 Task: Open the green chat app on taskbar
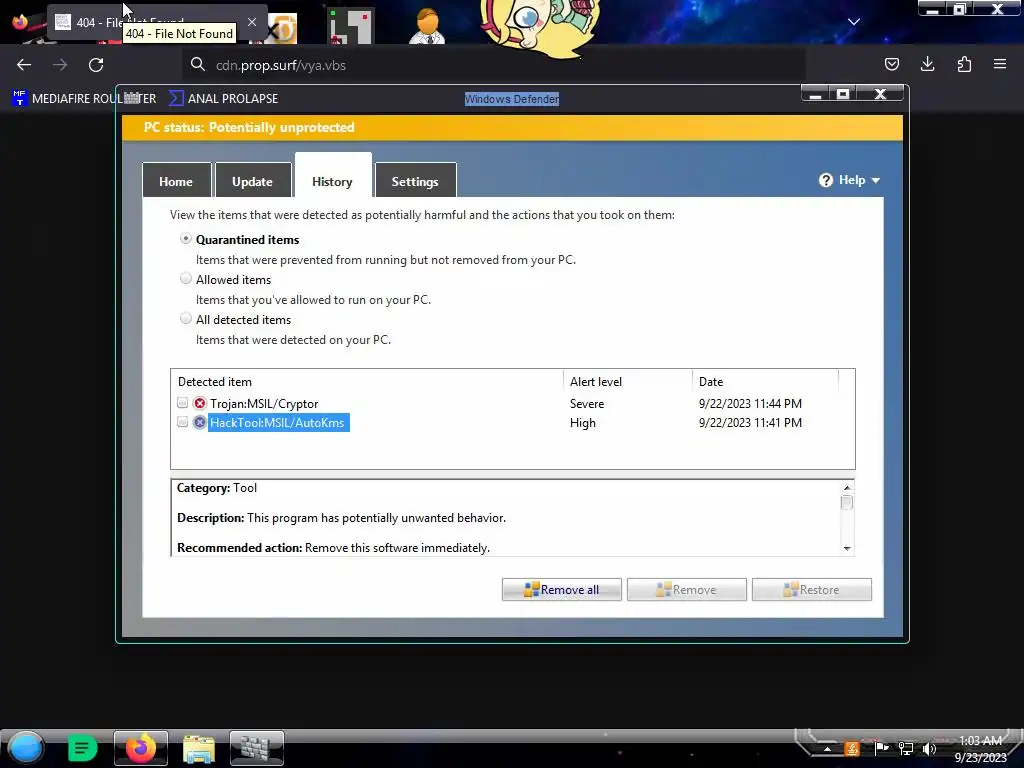[82, 748]
